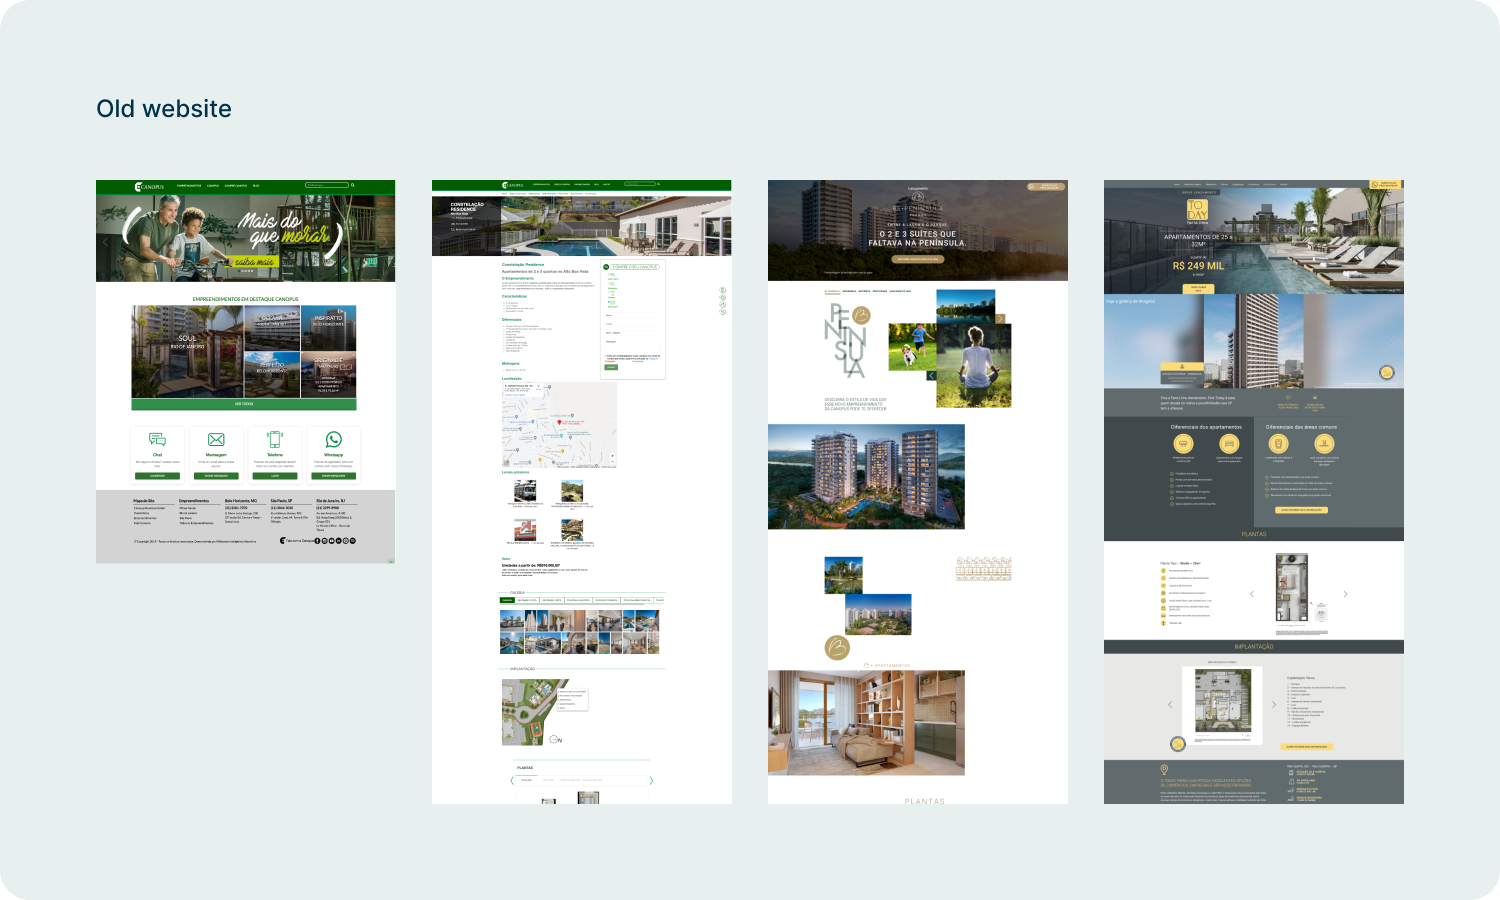Open the Inspiratto Belo Horizonte tile
This screenshot has width=1500, height=900.
(328, 329)
